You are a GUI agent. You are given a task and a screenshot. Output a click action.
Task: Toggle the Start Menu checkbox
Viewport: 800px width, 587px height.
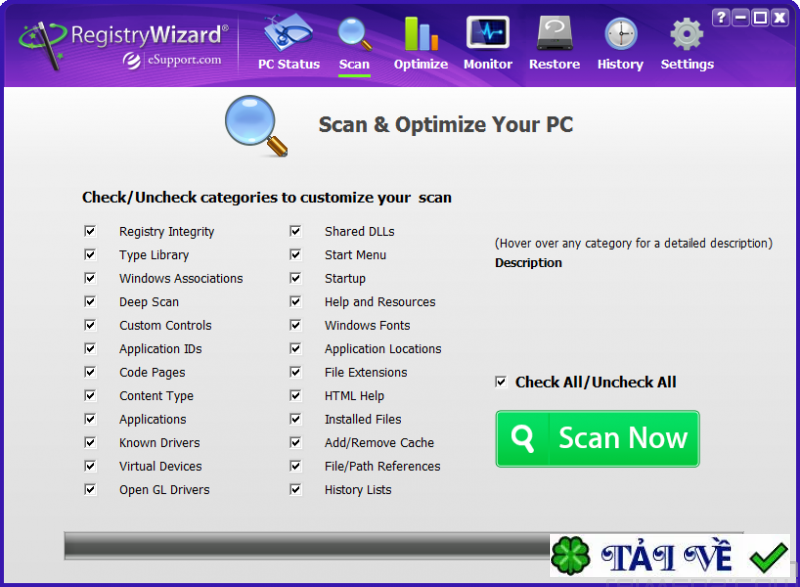click(295, 254)
